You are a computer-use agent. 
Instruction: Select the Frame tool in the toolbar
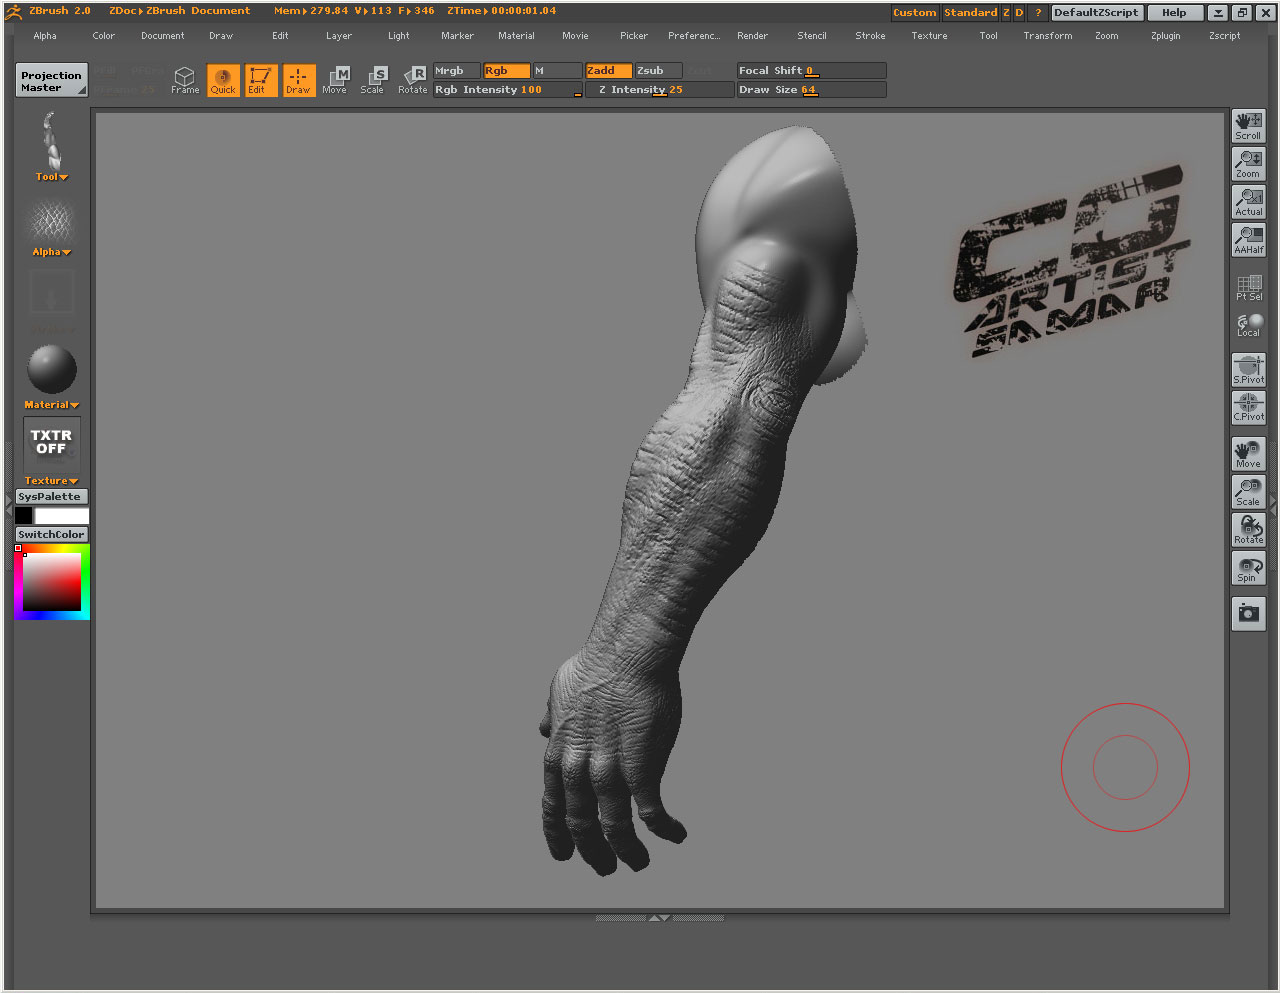(184, 80)
